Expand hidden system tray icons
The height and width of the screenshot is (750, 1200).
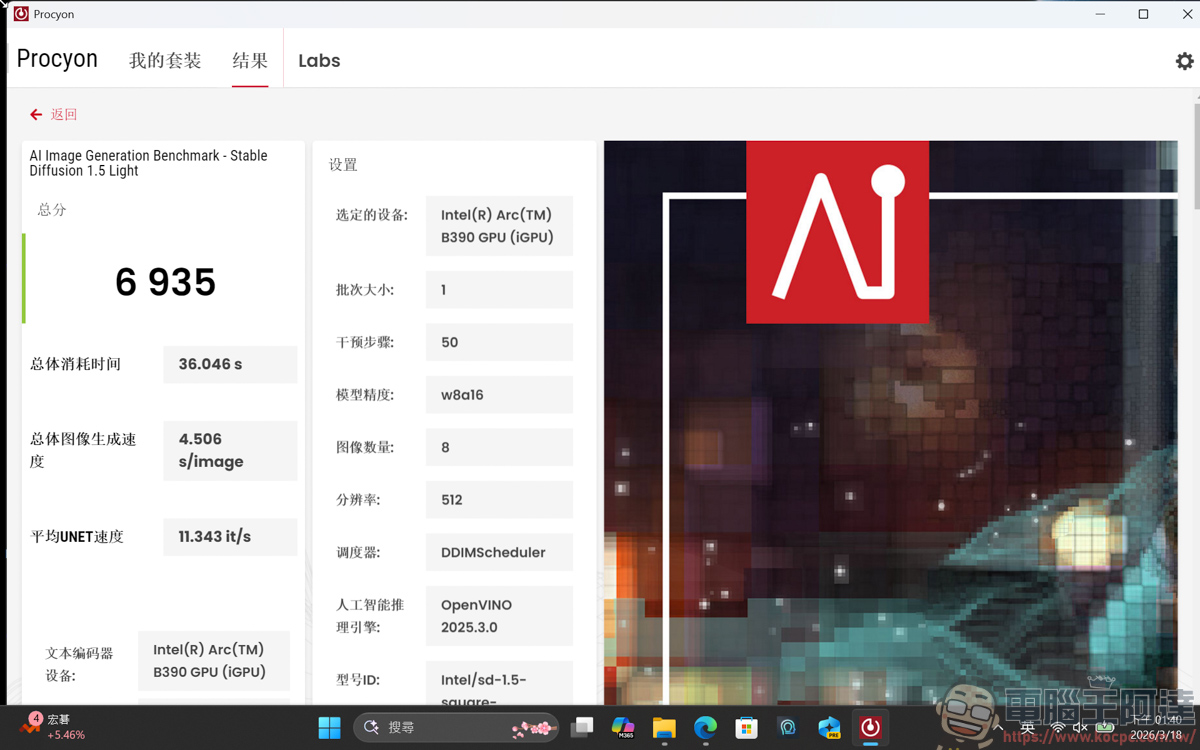[997, 727]
